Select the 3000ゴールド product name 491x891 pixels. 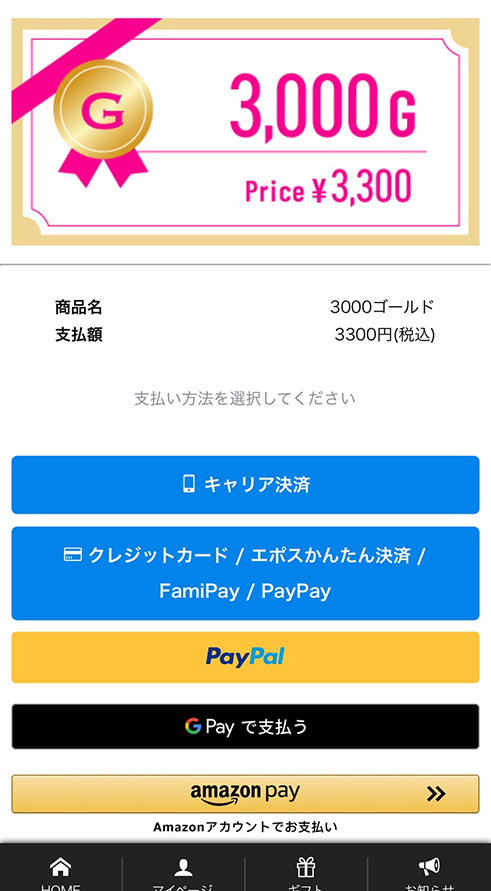point(382,307)
